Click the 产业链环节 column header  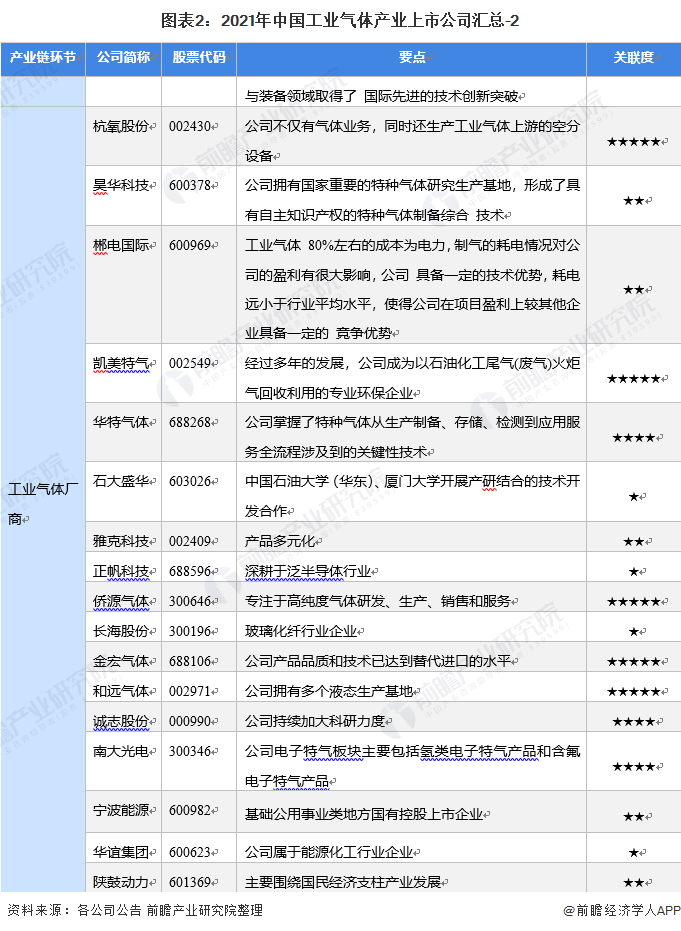point(43,58)
